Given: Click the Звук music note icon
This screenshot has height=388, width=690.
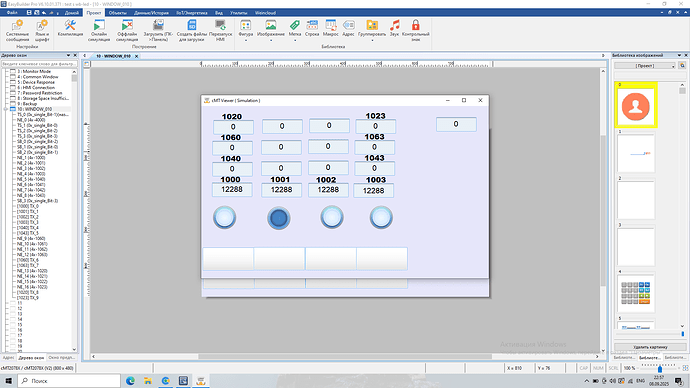Looking at the screenshot, I should click(394, 25).
